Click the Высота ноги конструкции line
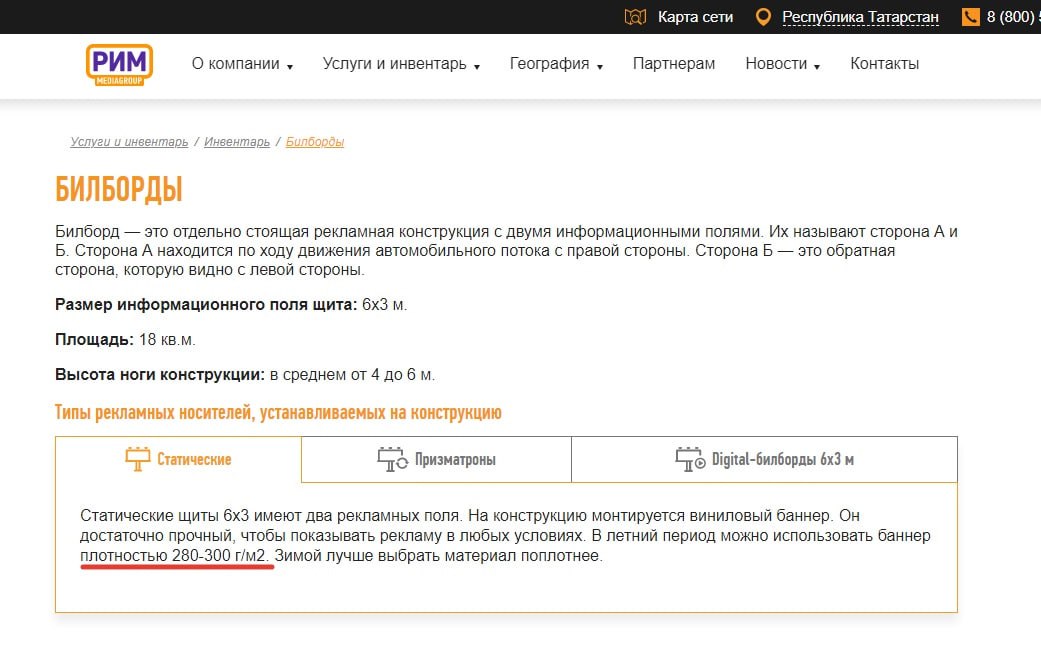Image resolution: width=1041 pixels, height=650 pixels. tap(245, 374)
